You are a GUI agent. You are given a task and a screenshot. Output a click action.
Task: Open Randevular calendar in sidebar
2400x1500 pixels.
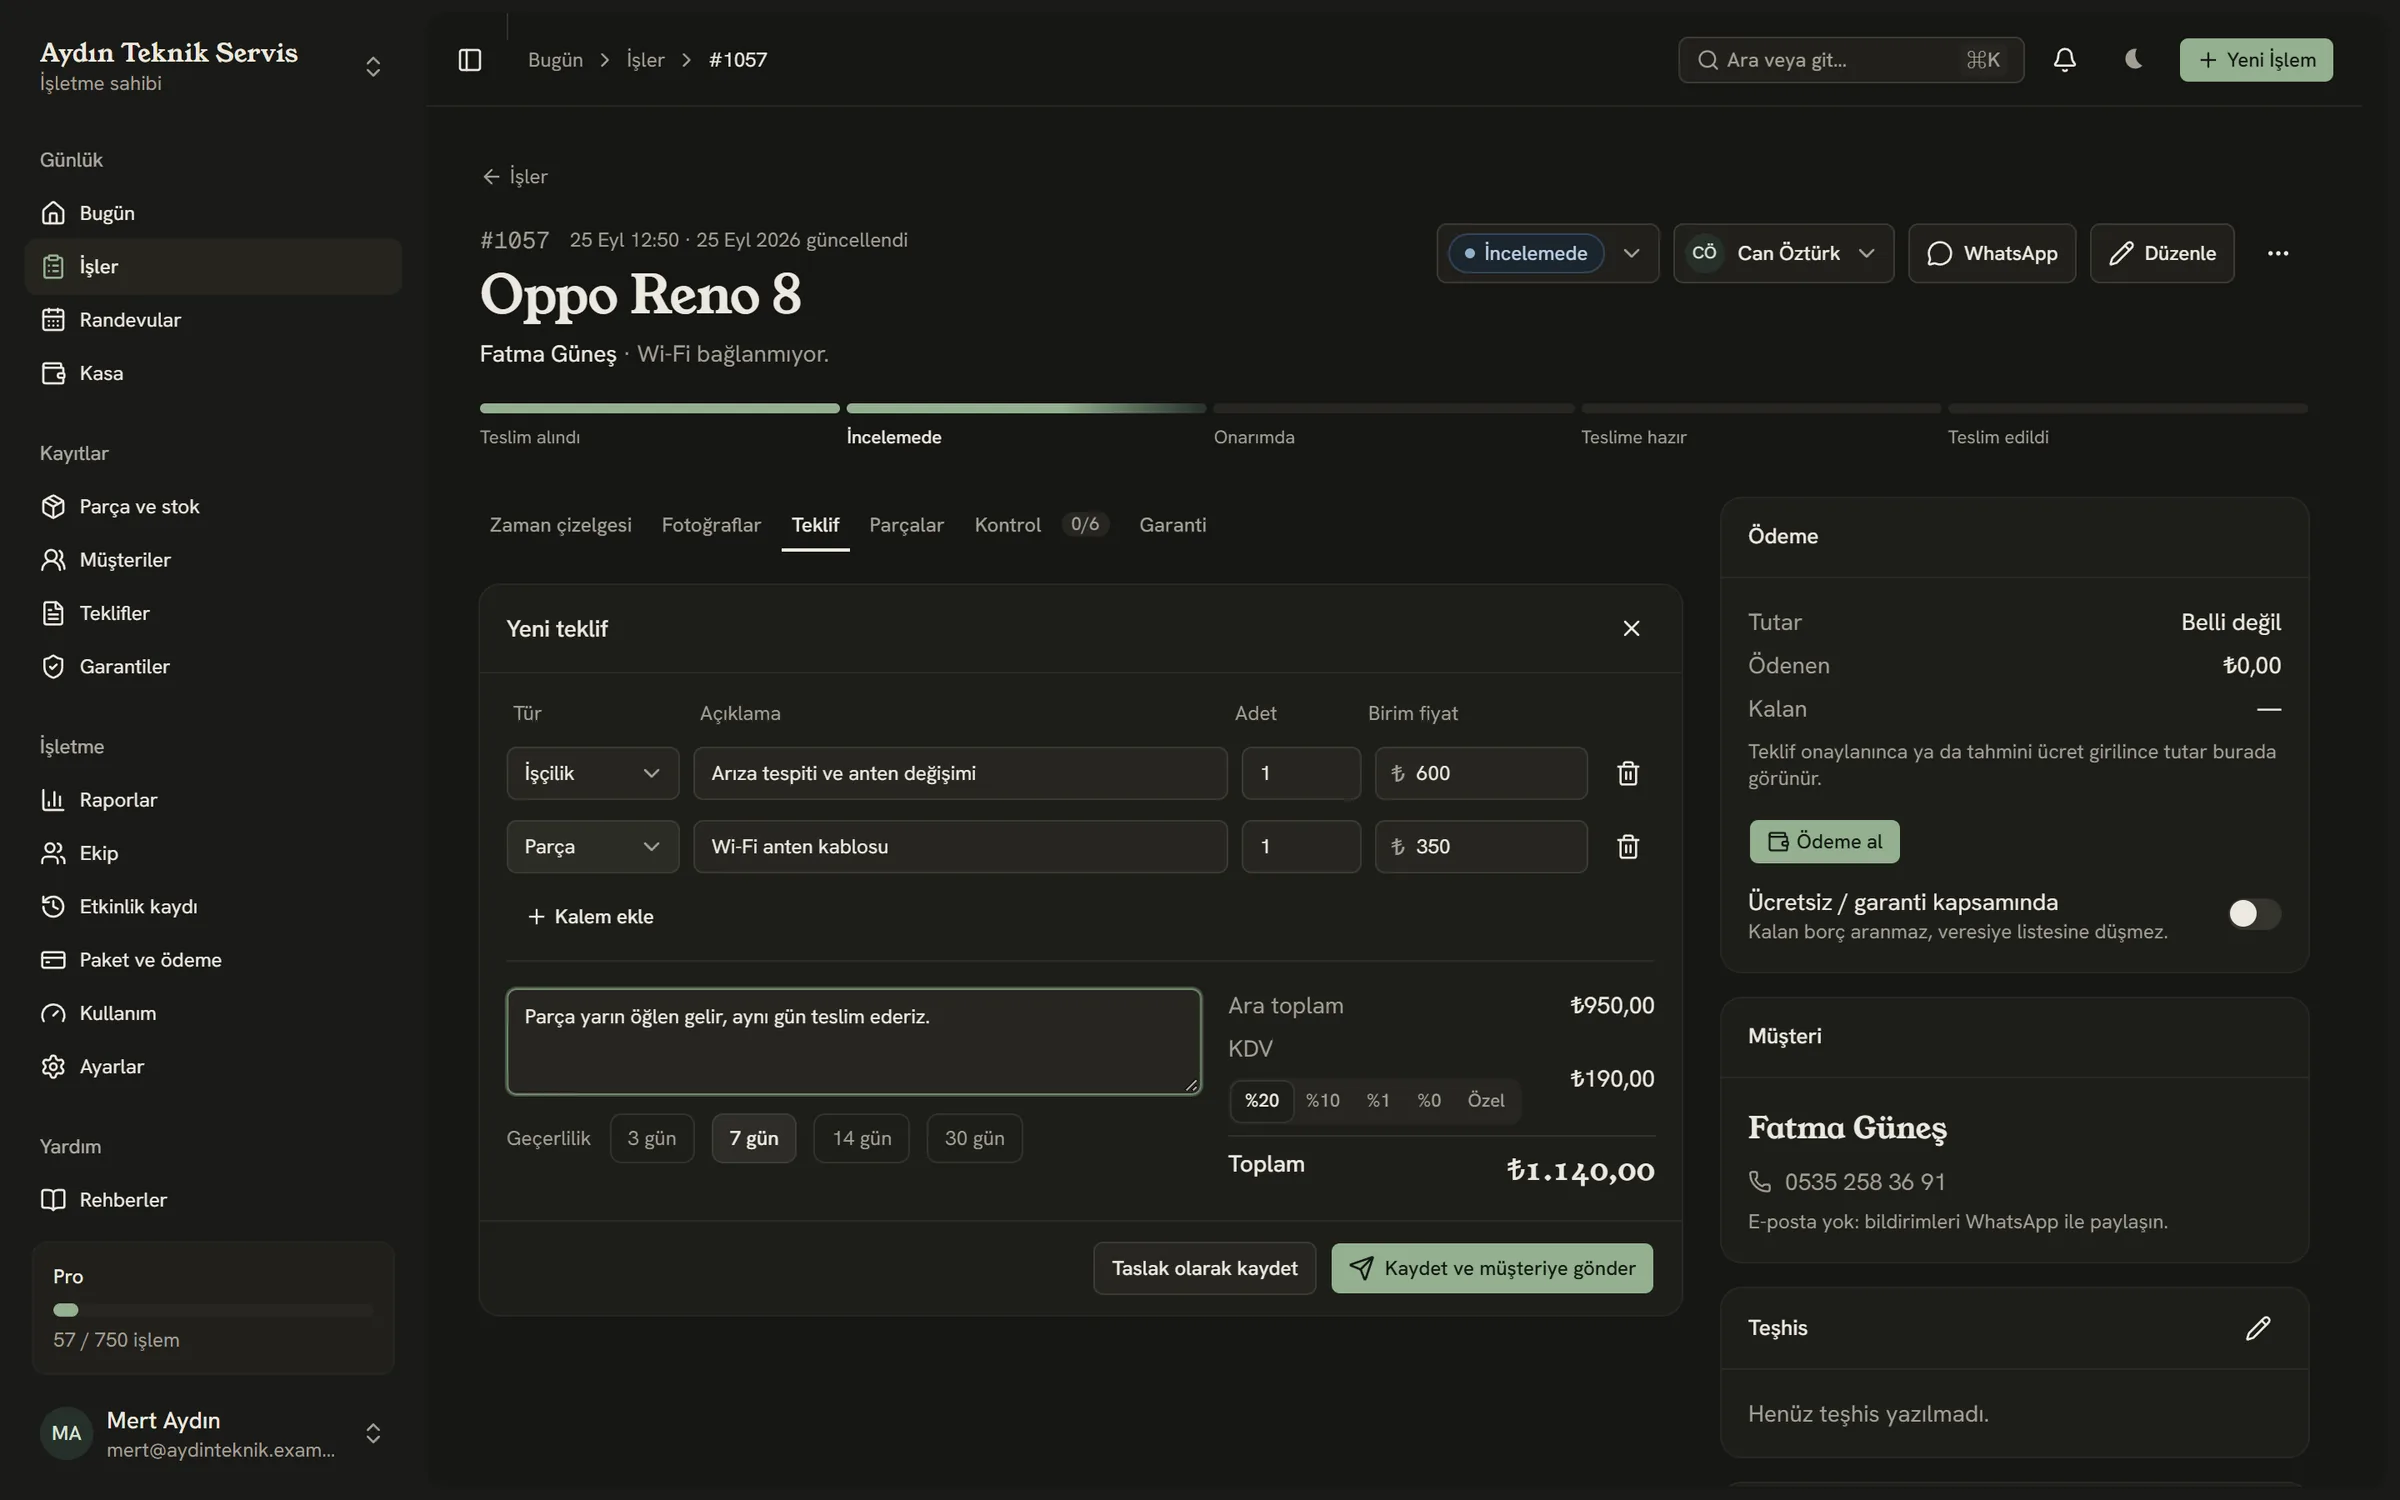click(213, 320)
